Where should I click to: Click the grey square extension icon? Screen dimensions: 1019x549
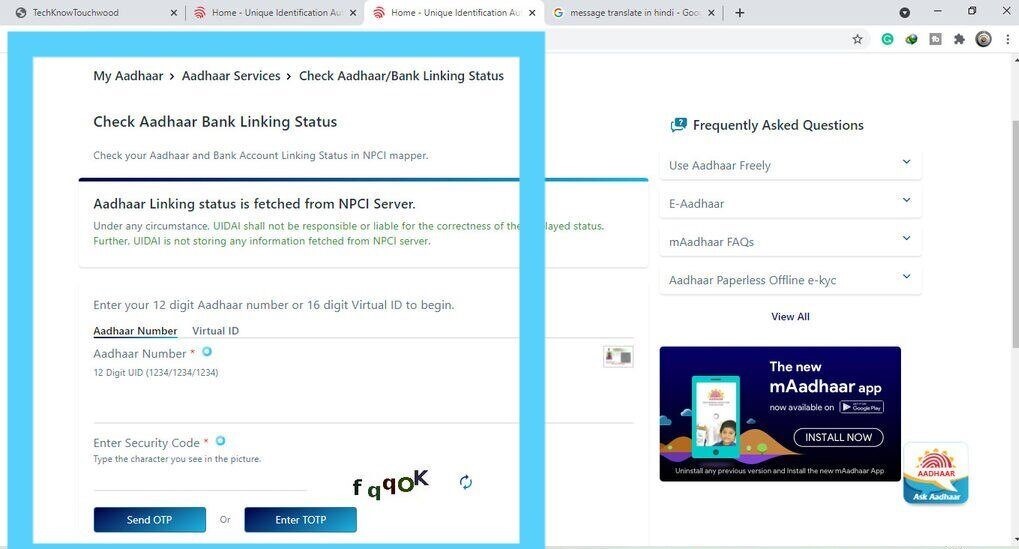[x=935, y=40]
